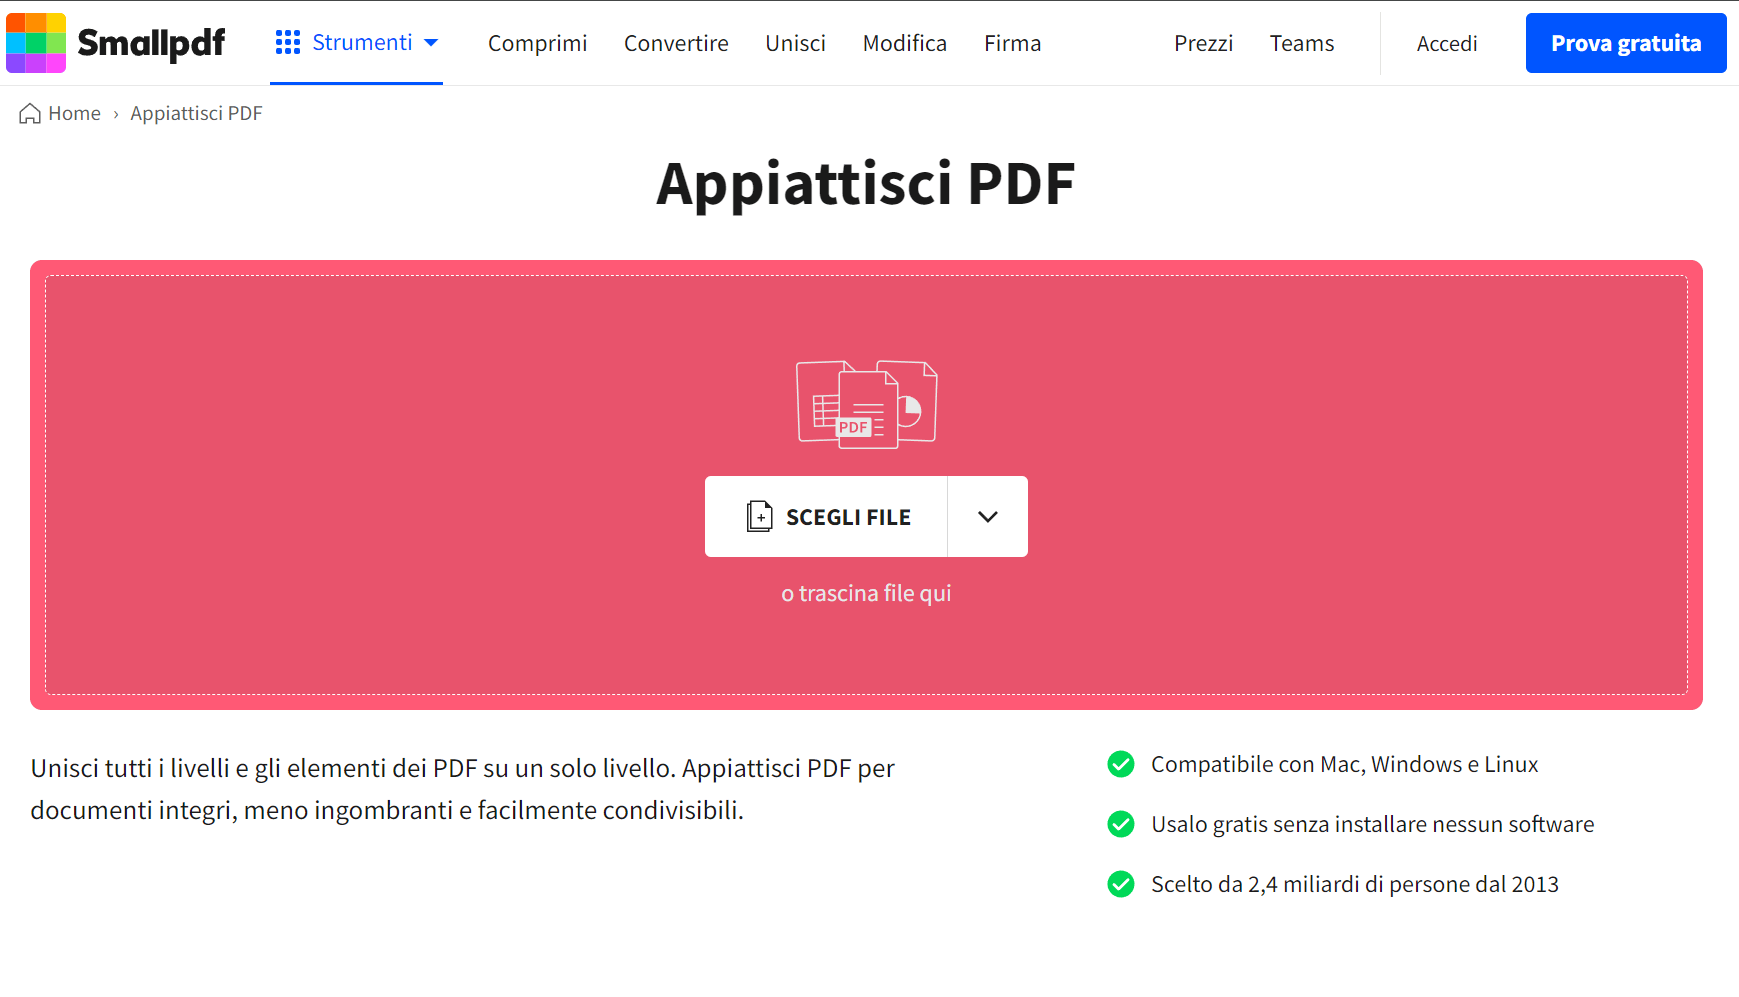Click the checkmark beside Usalo gratis

pyautogui.click(x=1121, y=824)
